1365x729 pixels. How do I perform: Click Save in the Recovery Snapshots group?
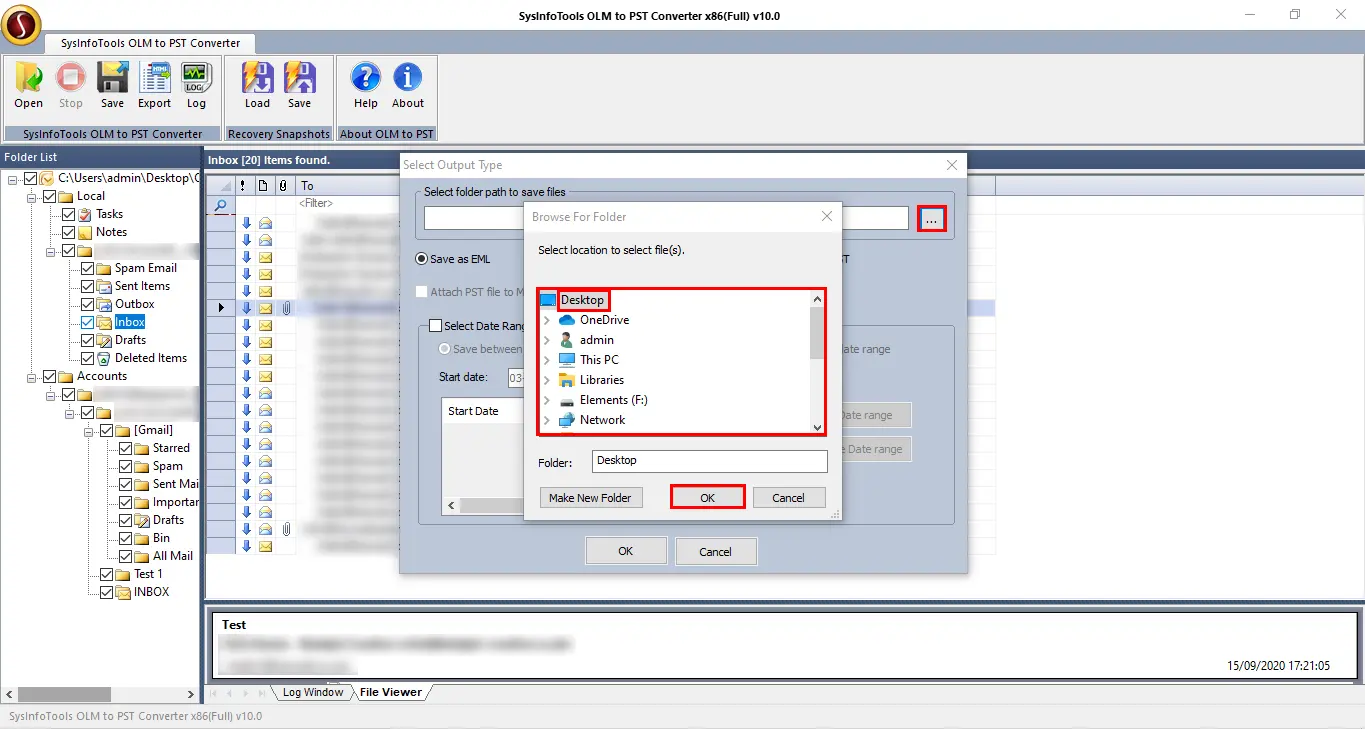pos(299,79)
